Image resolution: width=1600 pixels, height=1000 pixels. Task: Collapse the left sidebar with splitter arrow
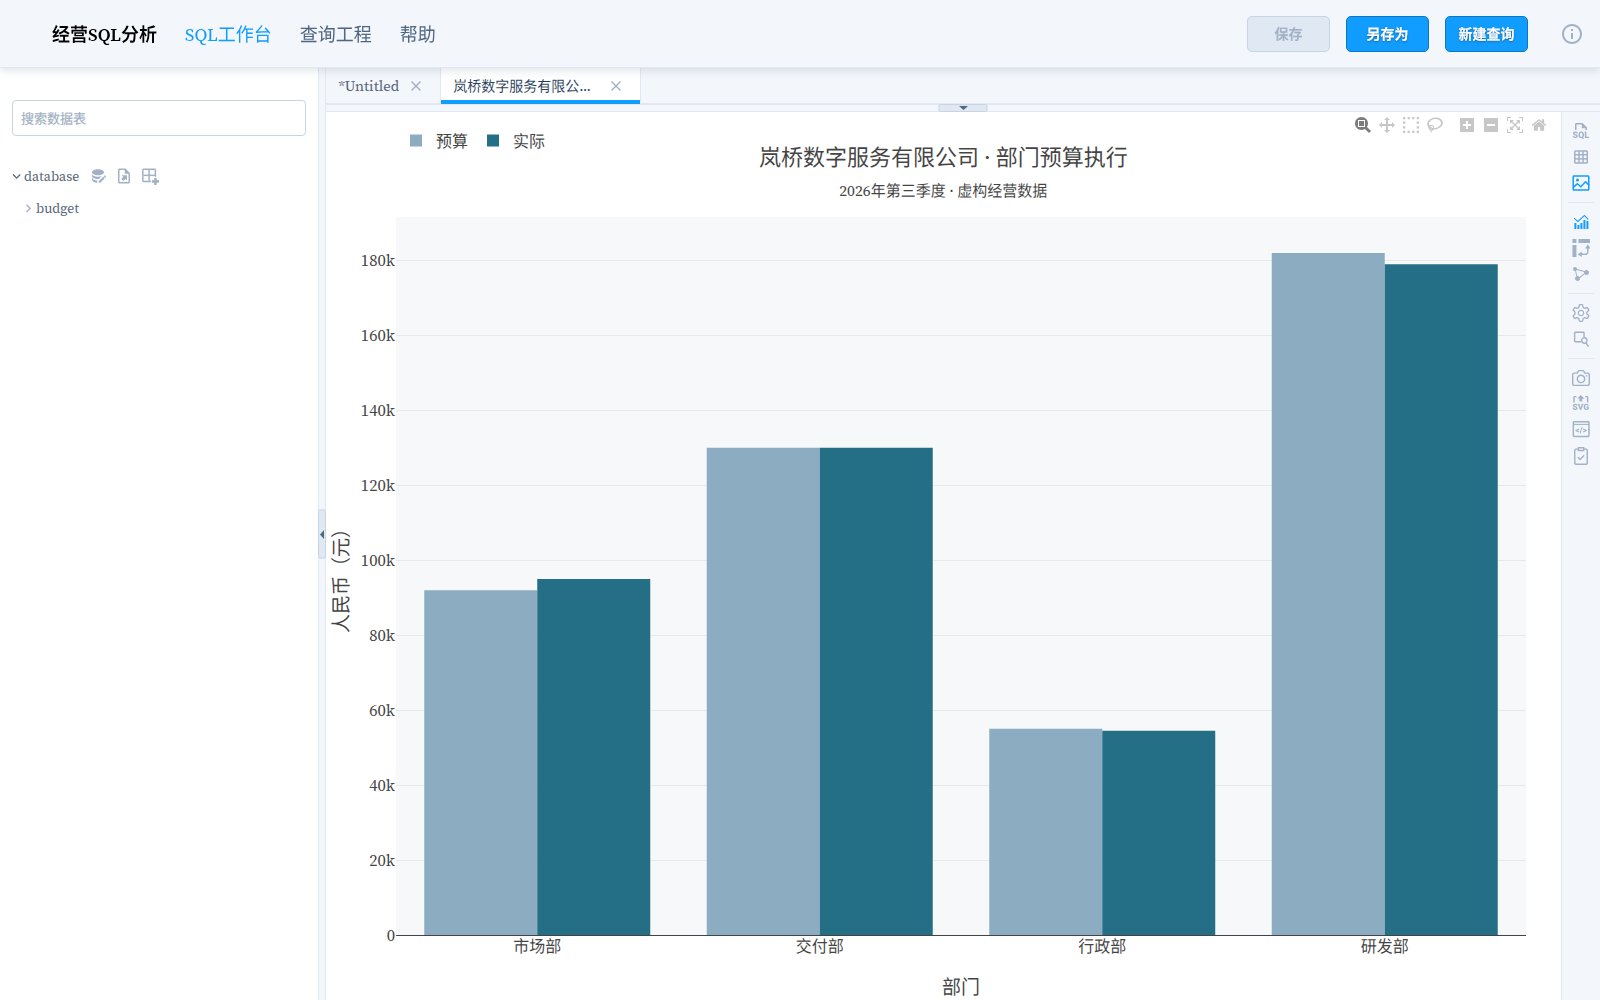tap(322, 534)
